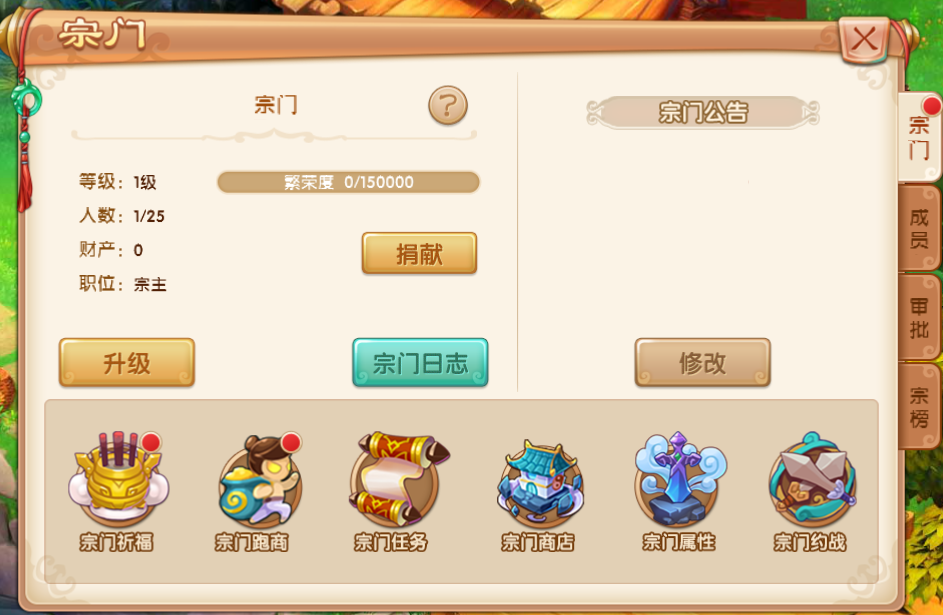Image resolution: width=943 pixels, height=615 pixels.
Task: Open the 宗门任务 scroll icon
Action: click(x=399, y=478)
